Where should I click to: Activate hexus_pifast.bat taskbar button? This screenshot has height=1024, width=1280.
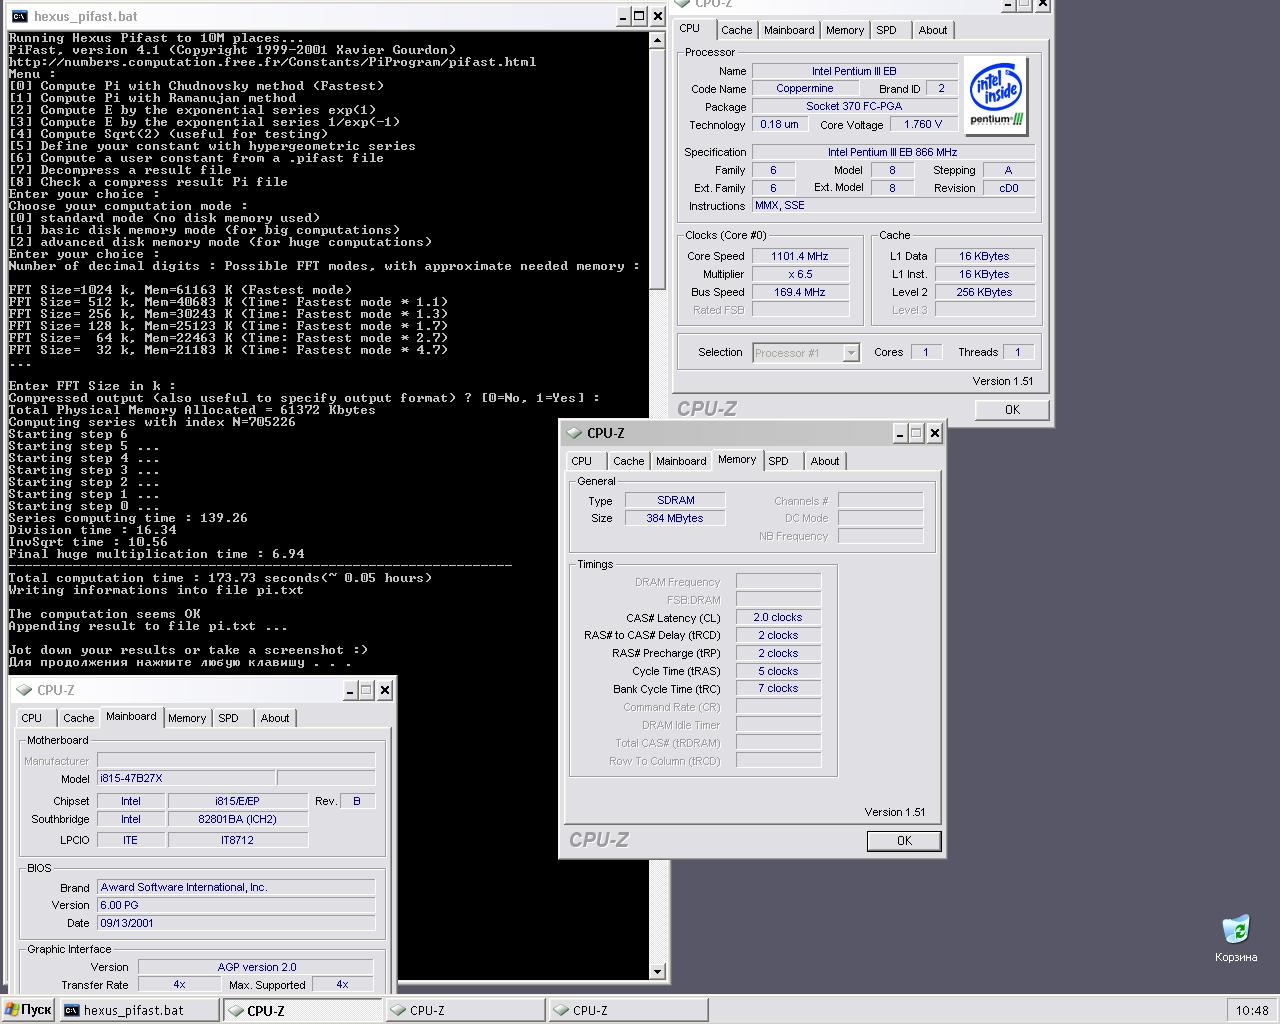coord(139,1010)
